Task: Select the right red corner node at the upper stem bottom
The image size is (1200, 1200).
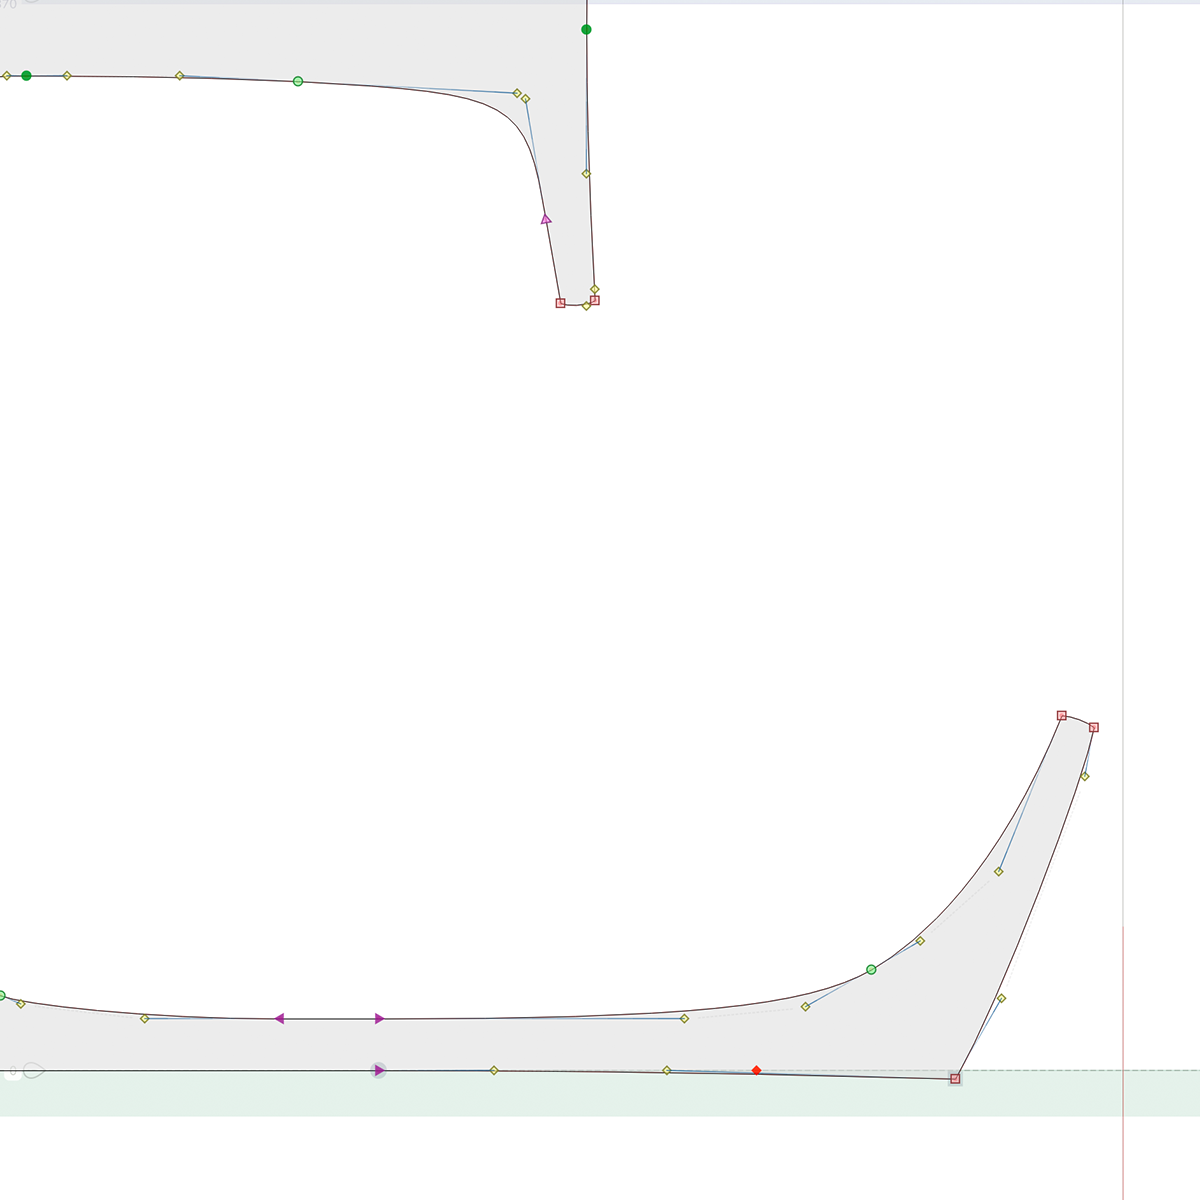Action: 595,300
